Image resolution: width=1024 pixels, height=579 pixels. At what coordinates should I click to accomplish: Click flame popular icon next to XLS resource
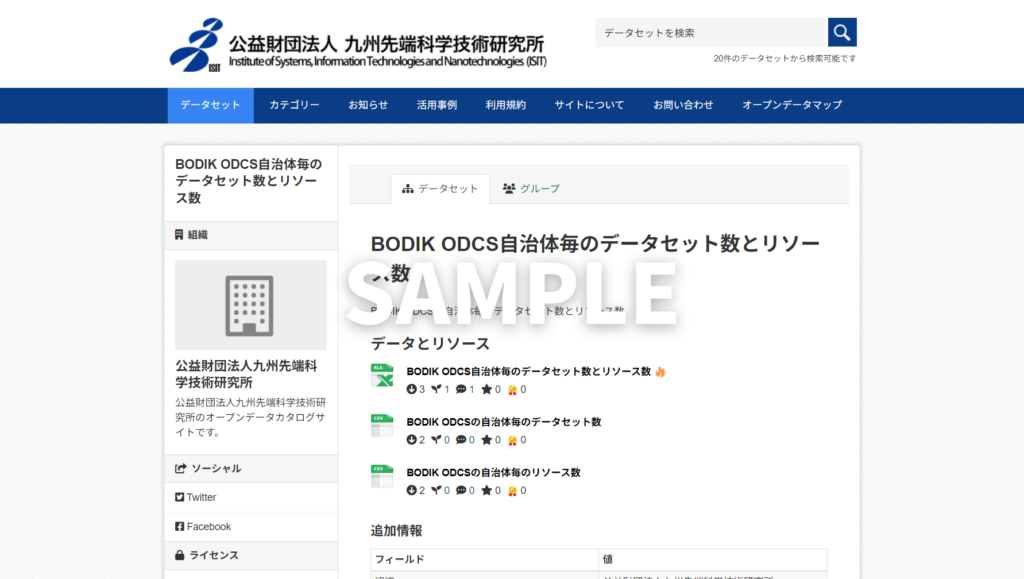[660, 371]
